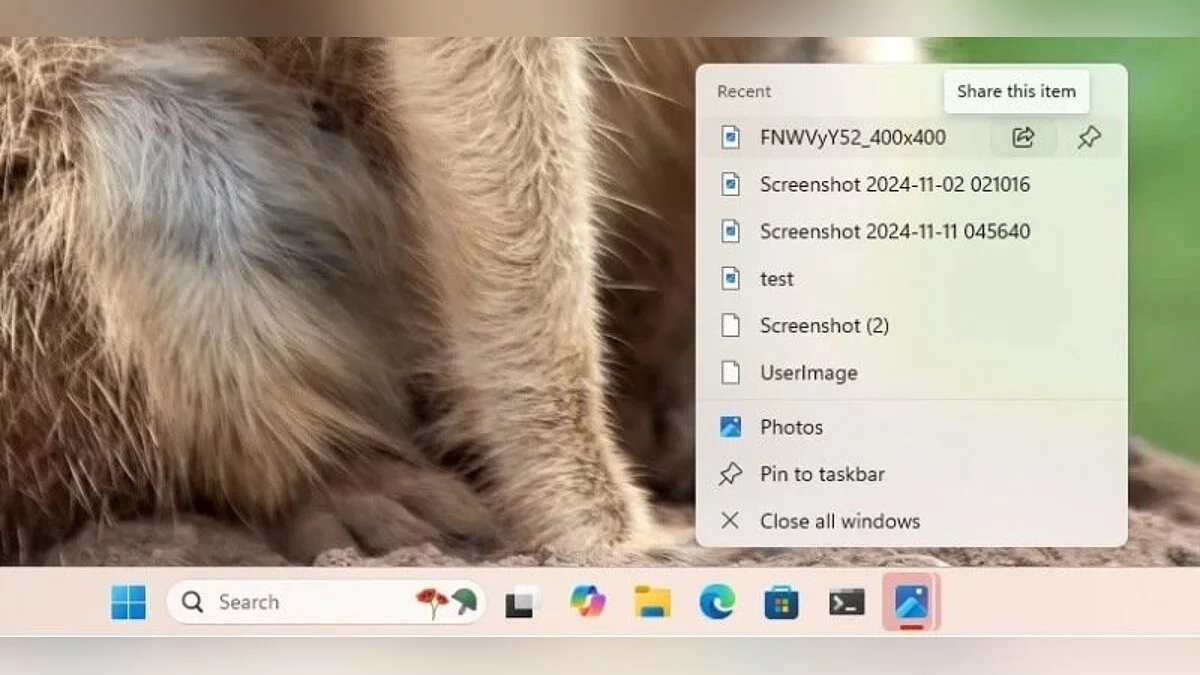Select Pin to taskbar option
This screenshot has height=675, width=1200.
coord(821,474)
